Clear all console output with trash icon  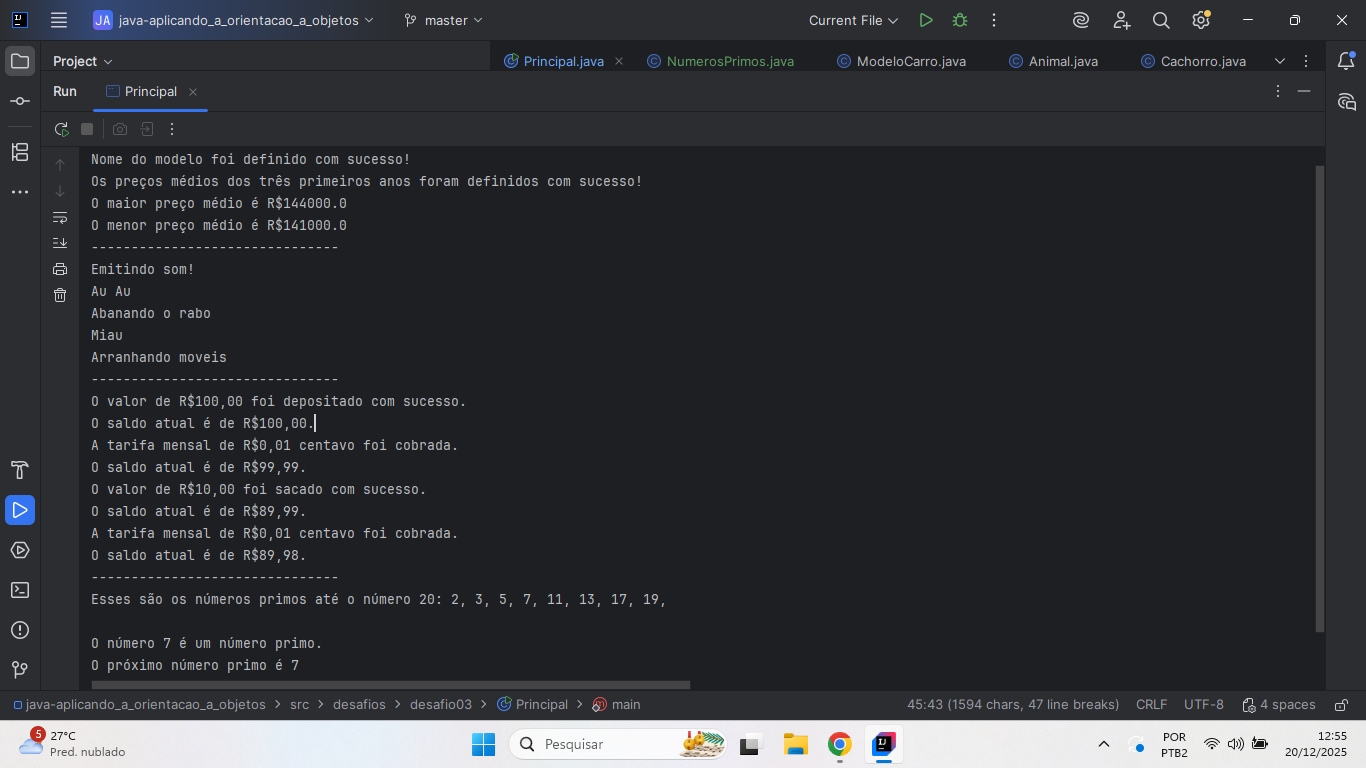[x=60, y=295]
